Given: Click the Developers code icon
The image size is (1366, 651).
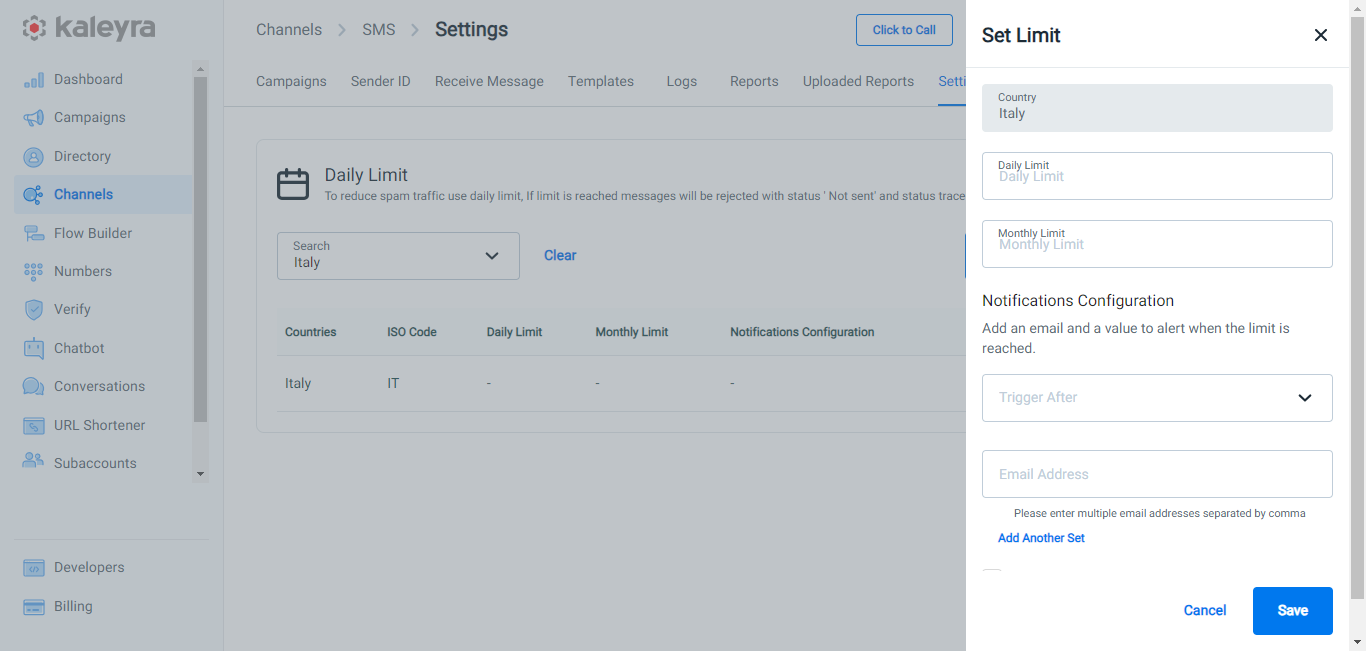Looking at the screenshot, I should pos(34,568).
